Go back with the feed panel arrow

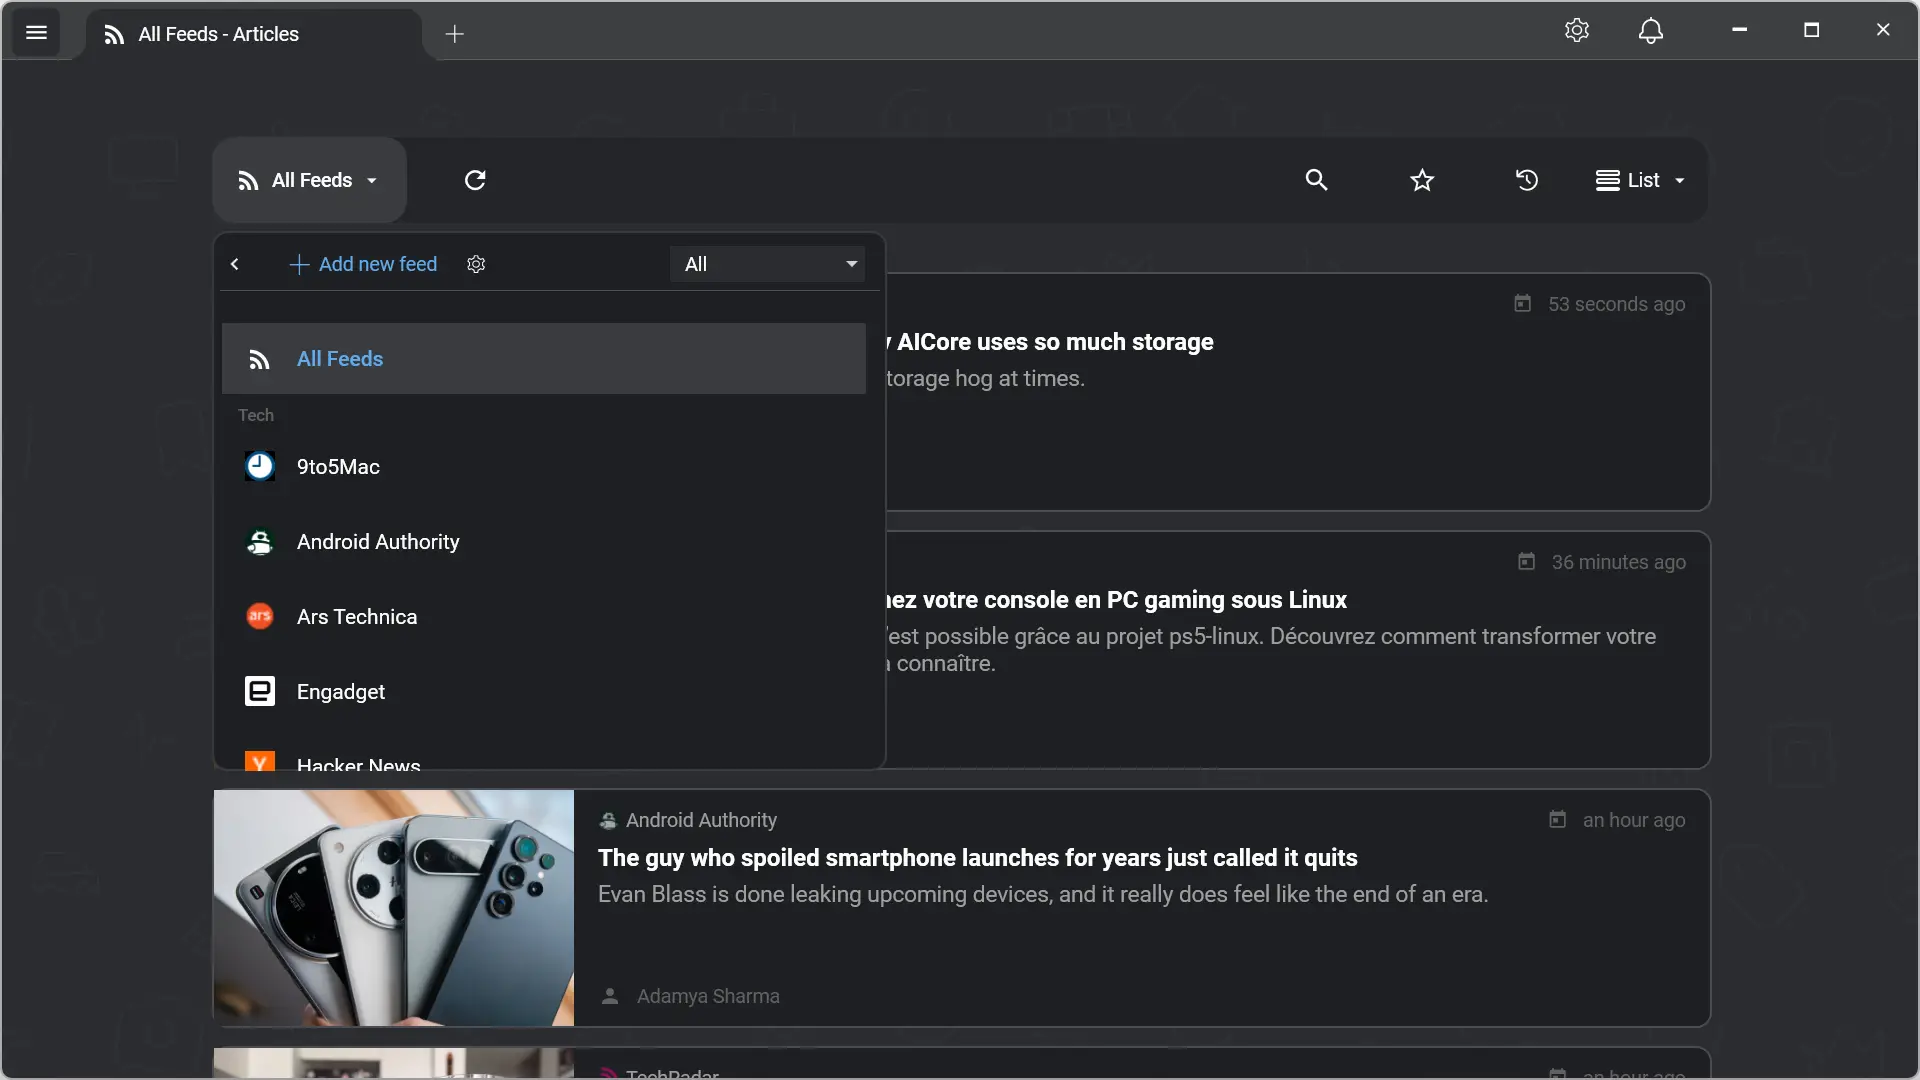pos(235,264)
